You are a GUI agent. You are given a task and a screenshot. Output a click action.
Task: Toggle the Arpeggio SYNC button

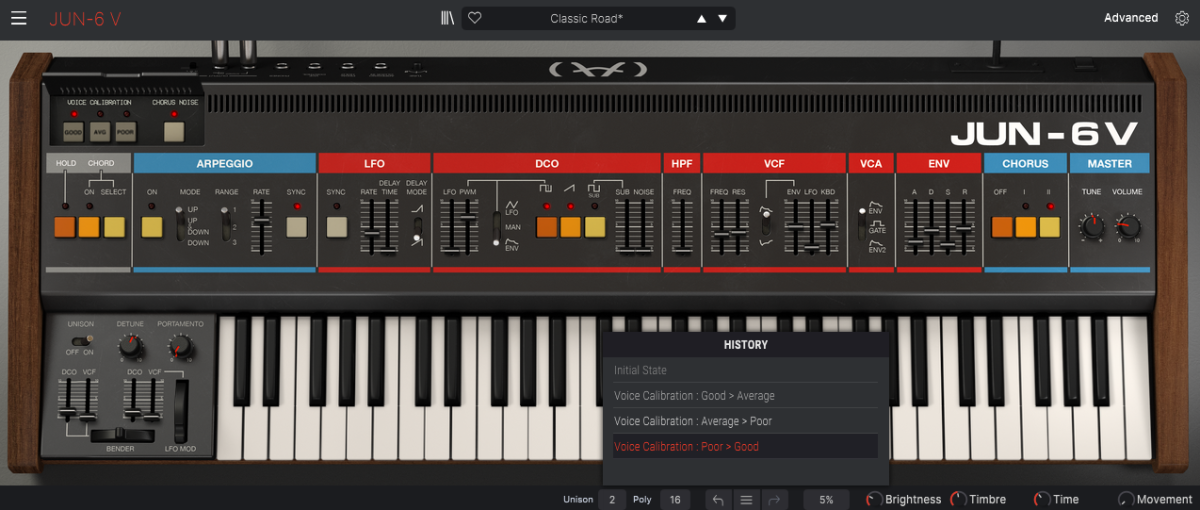click(x=296, y=227)
